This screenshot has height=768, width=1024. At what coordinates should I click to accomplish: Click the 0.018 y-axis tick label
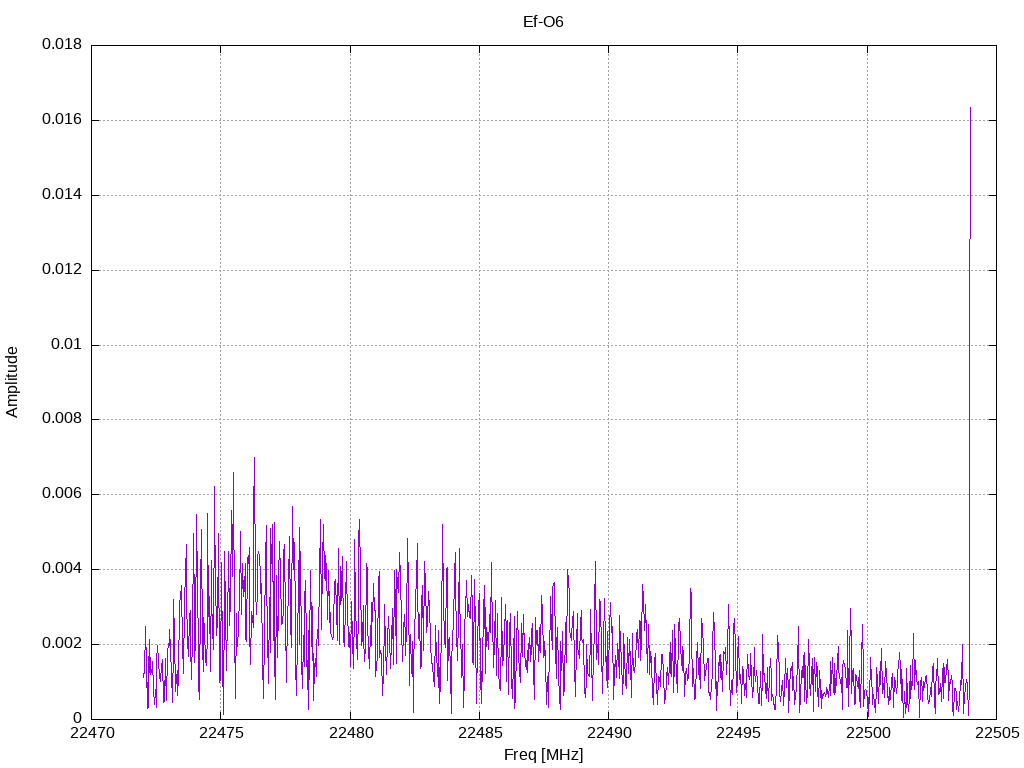(x=61, y=45)
